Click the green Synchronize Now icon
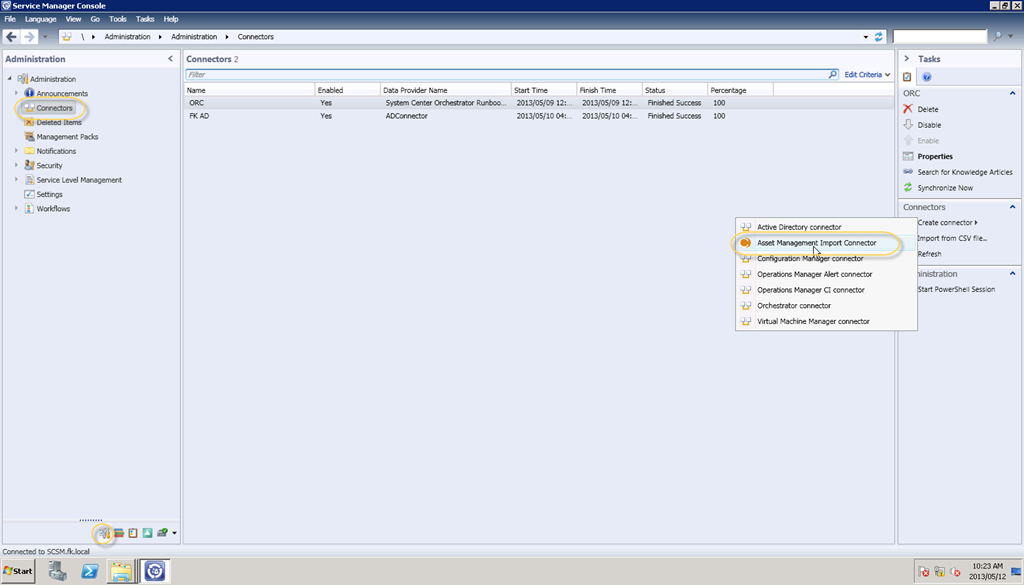Screen dimensions: 1024x585 908,188
